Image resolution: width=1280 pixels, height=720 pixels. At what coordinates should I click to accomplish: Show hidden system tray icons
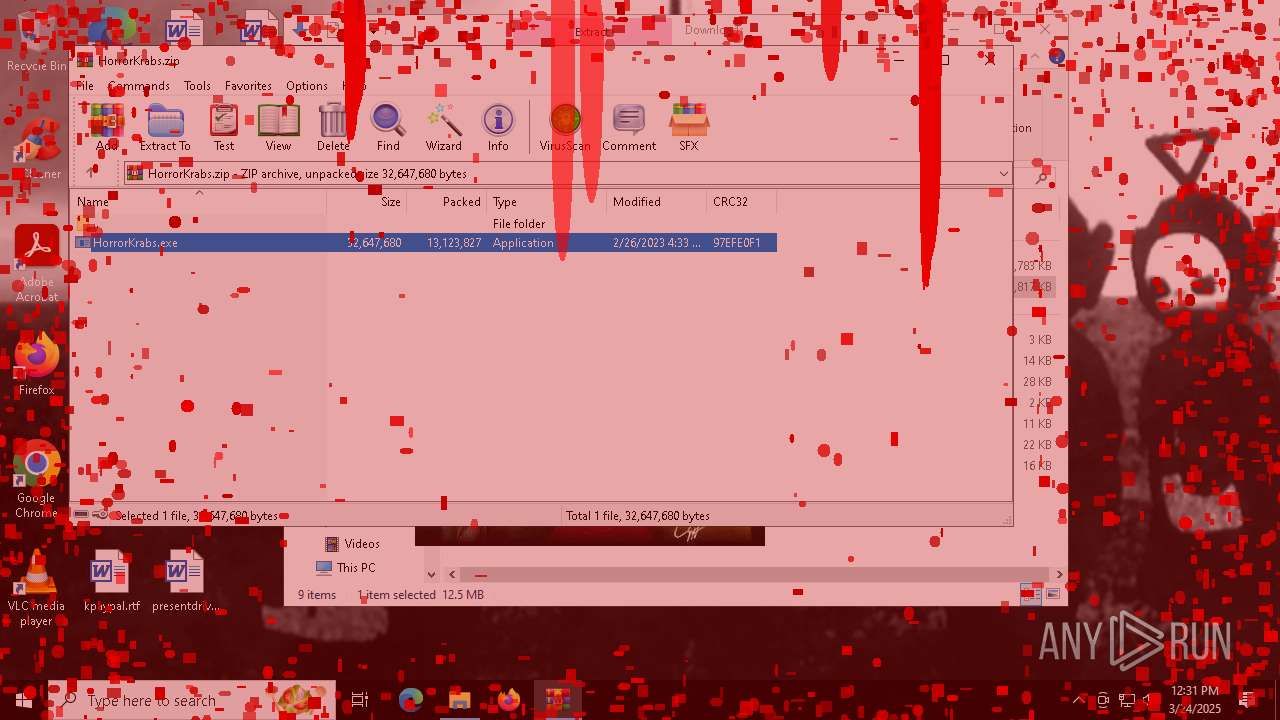click(1078, 700)
